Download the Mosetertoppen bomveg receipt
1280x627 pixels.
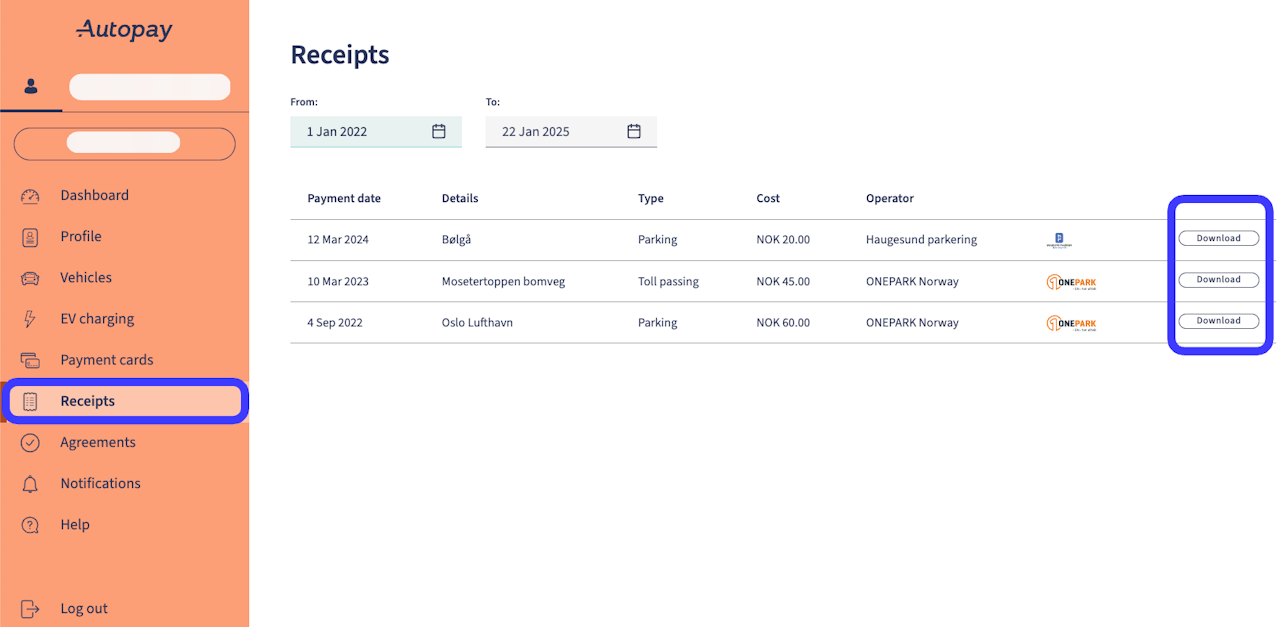tap(1218, 280)
